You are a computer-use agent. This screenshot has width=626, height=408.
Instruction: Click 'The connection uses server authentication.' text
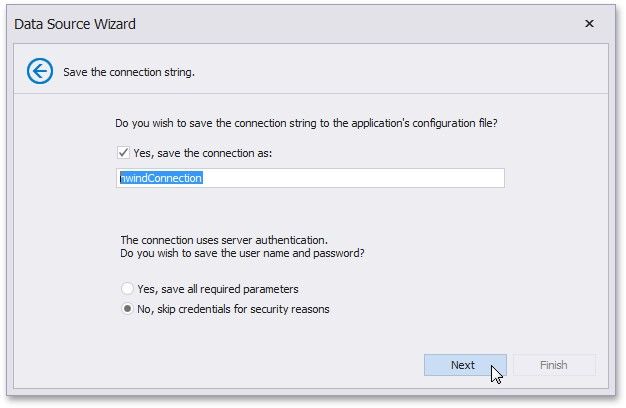coord(224,240)
